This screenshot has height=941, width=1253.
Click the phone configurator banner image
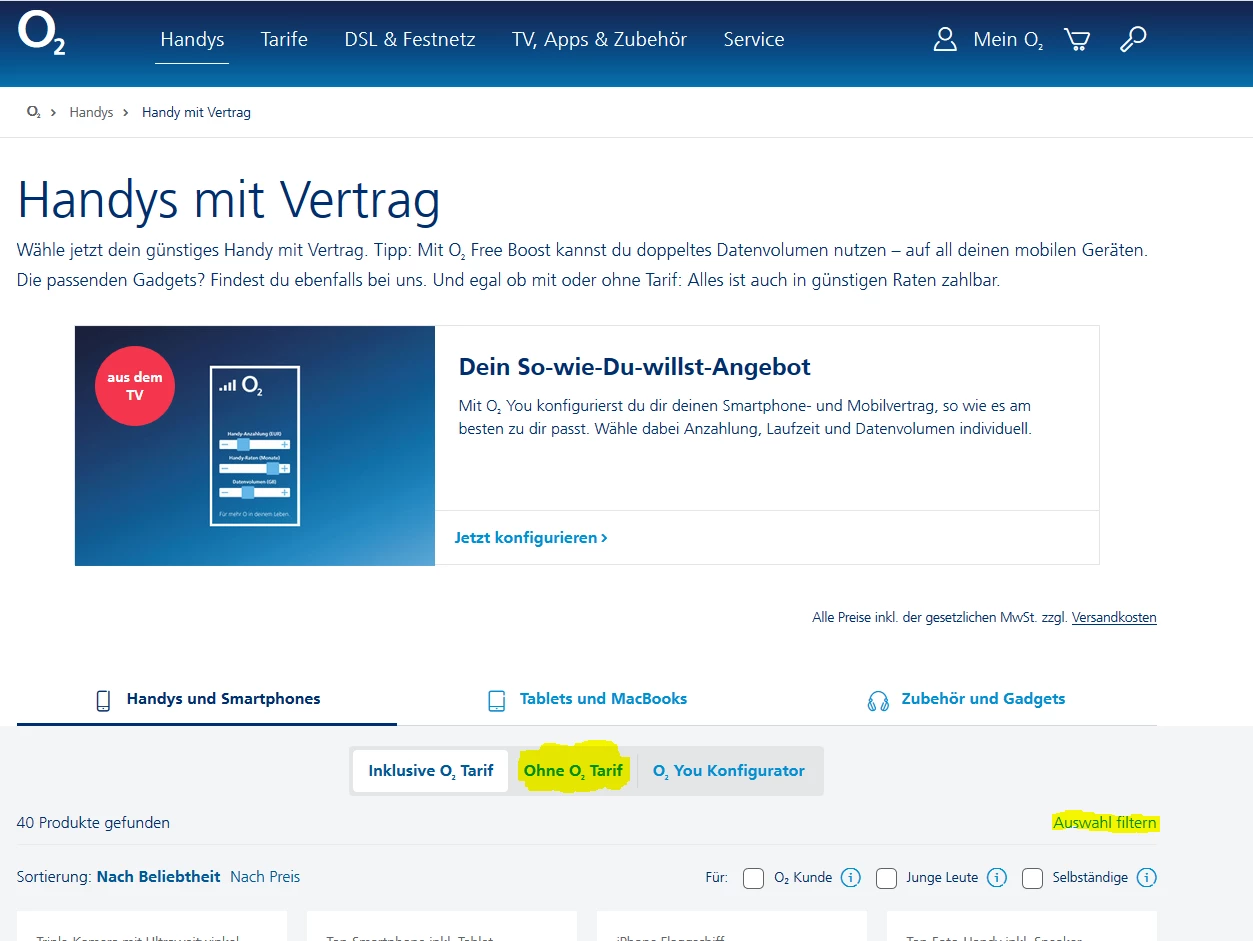pyautogui.click(x=255, y=445)
